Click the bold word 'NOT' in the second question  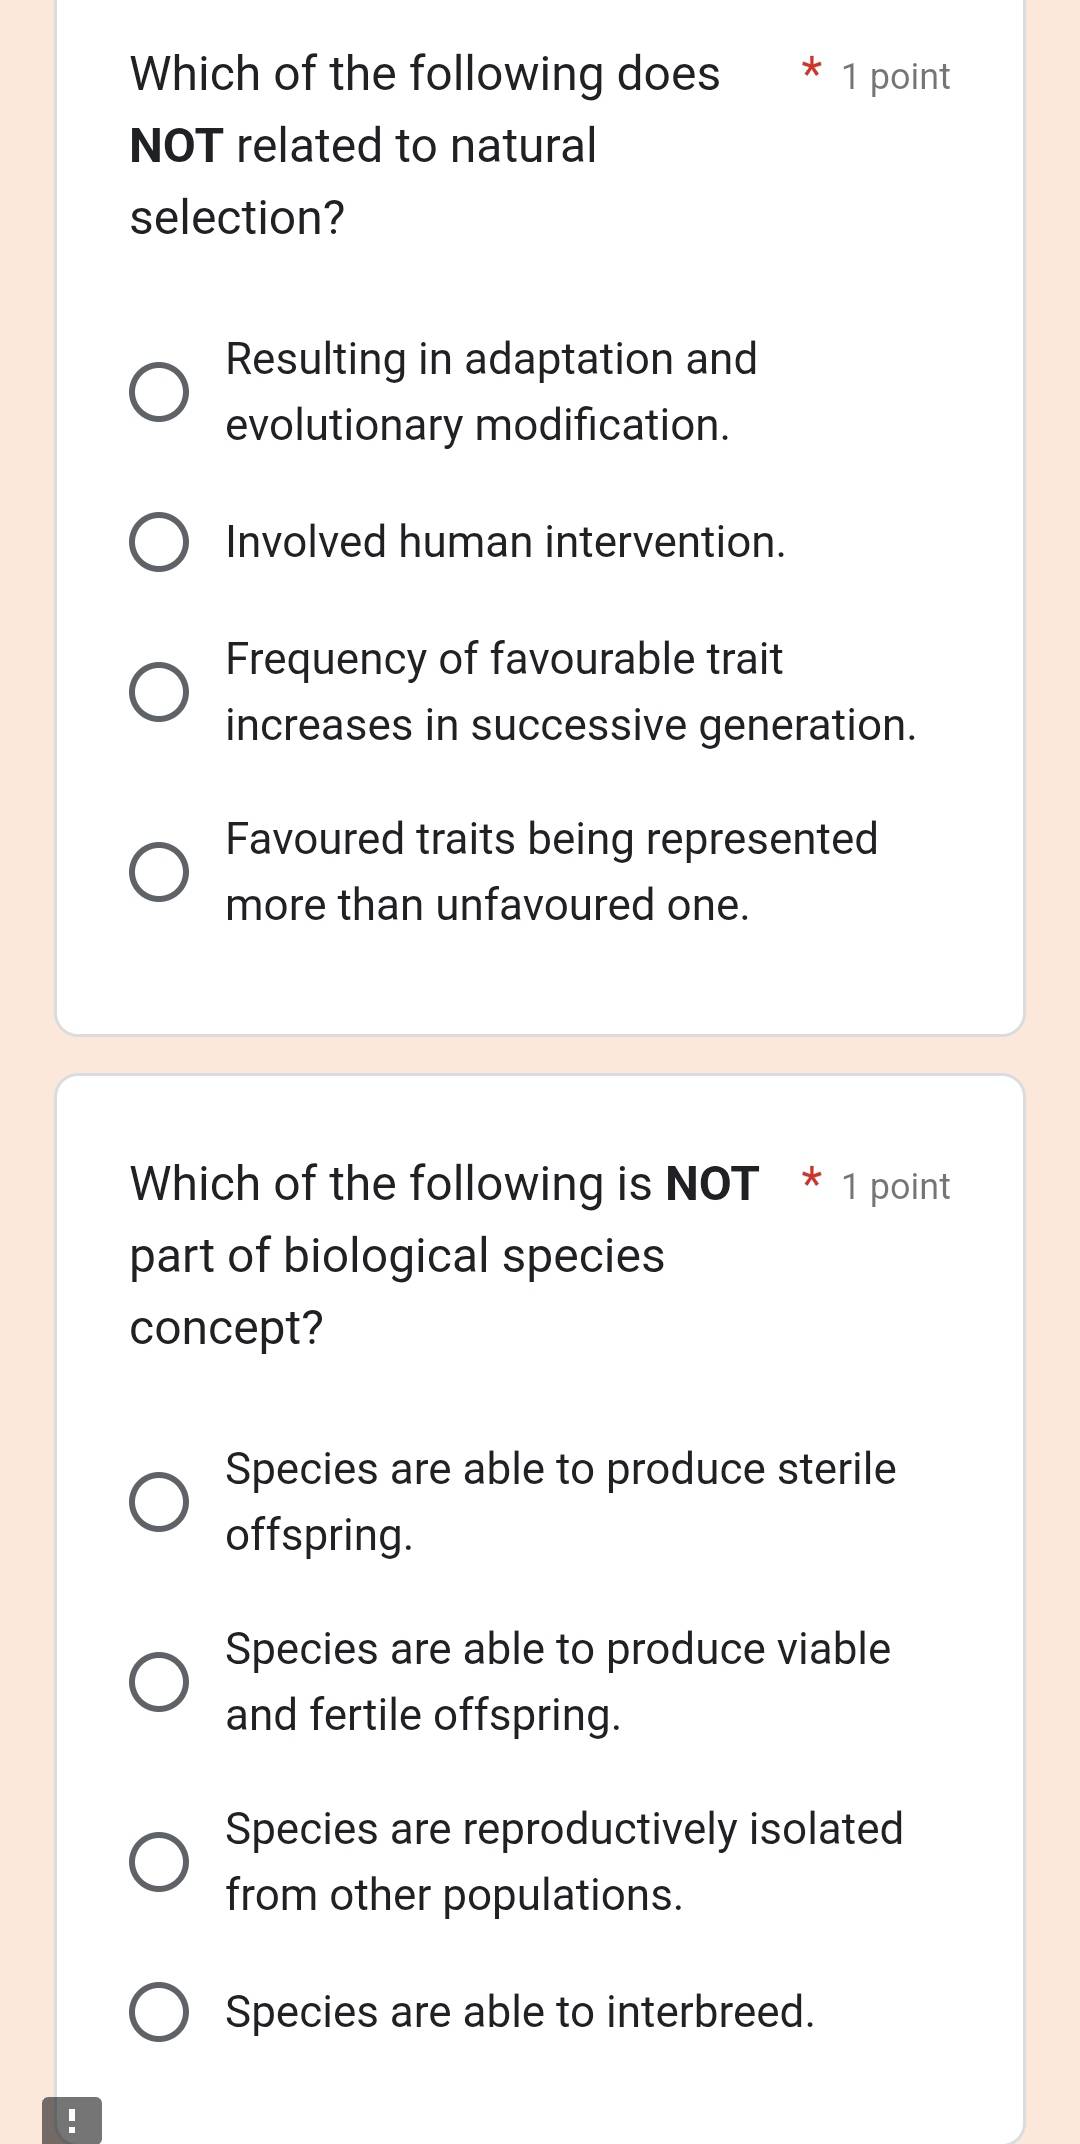click(712, 1183)
